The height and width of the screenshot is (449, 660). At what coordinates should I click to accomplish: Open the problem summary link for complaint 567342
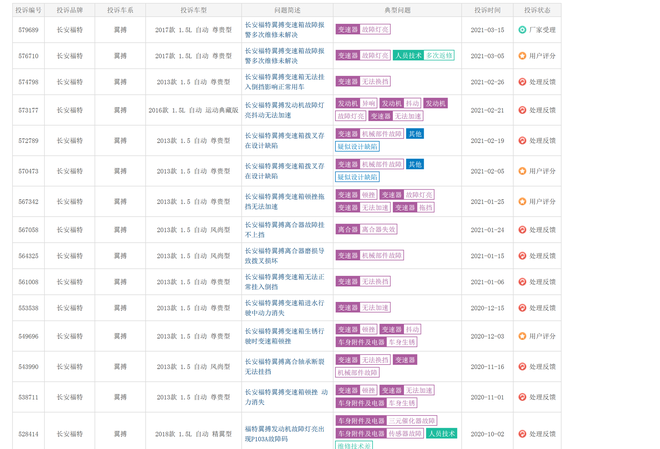pyautogui.click(x=284, y=201)
